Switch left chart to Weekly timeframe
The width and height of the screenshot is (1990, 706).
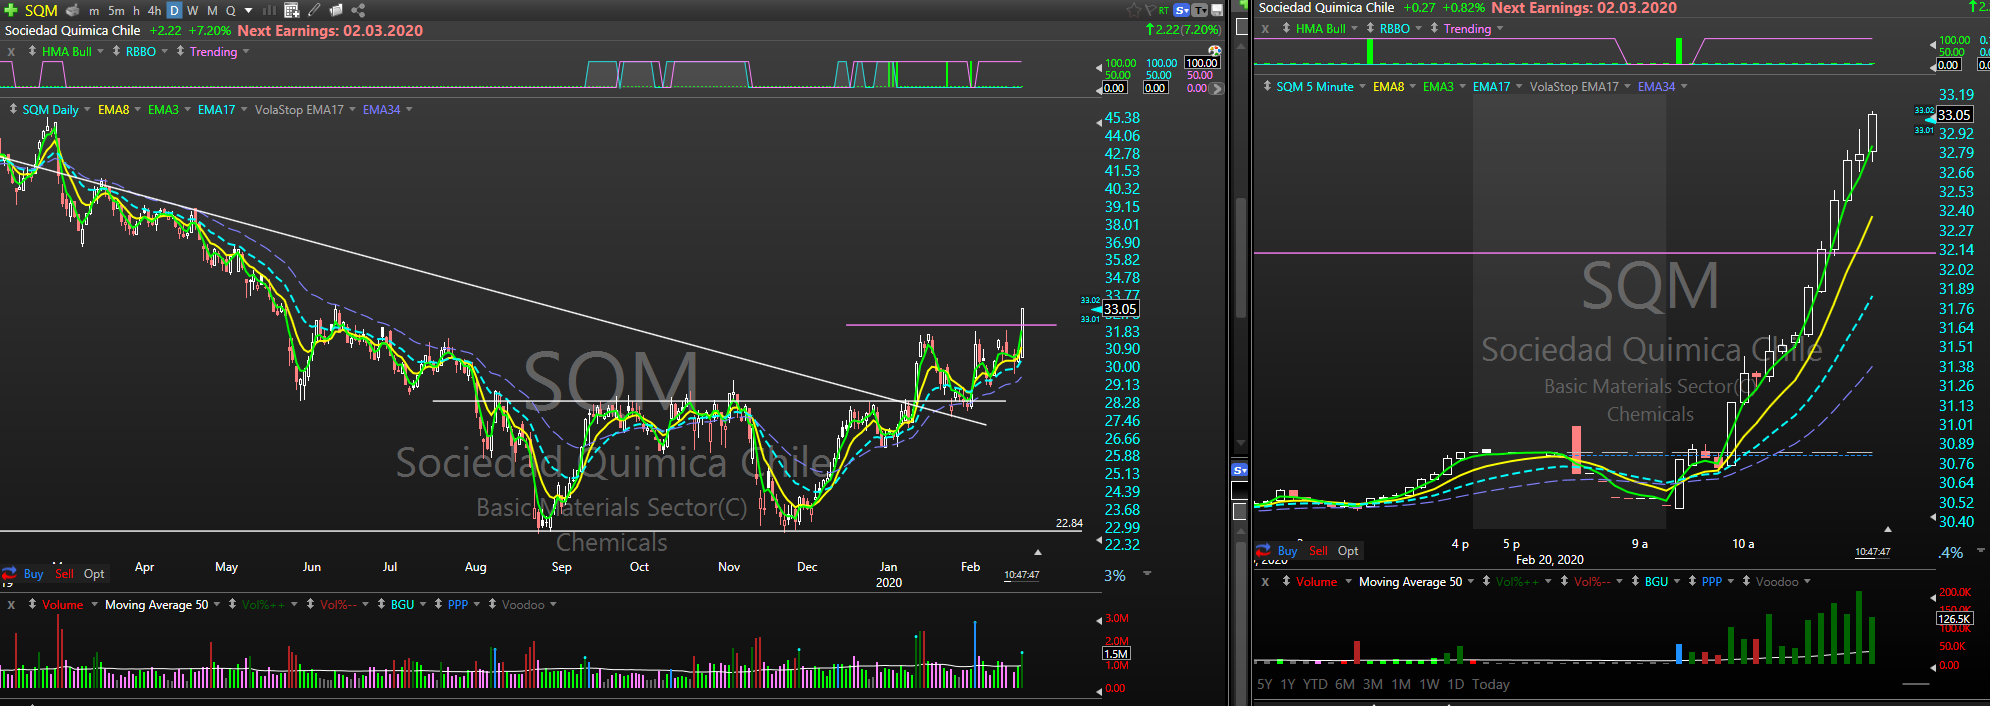(193, 10)
